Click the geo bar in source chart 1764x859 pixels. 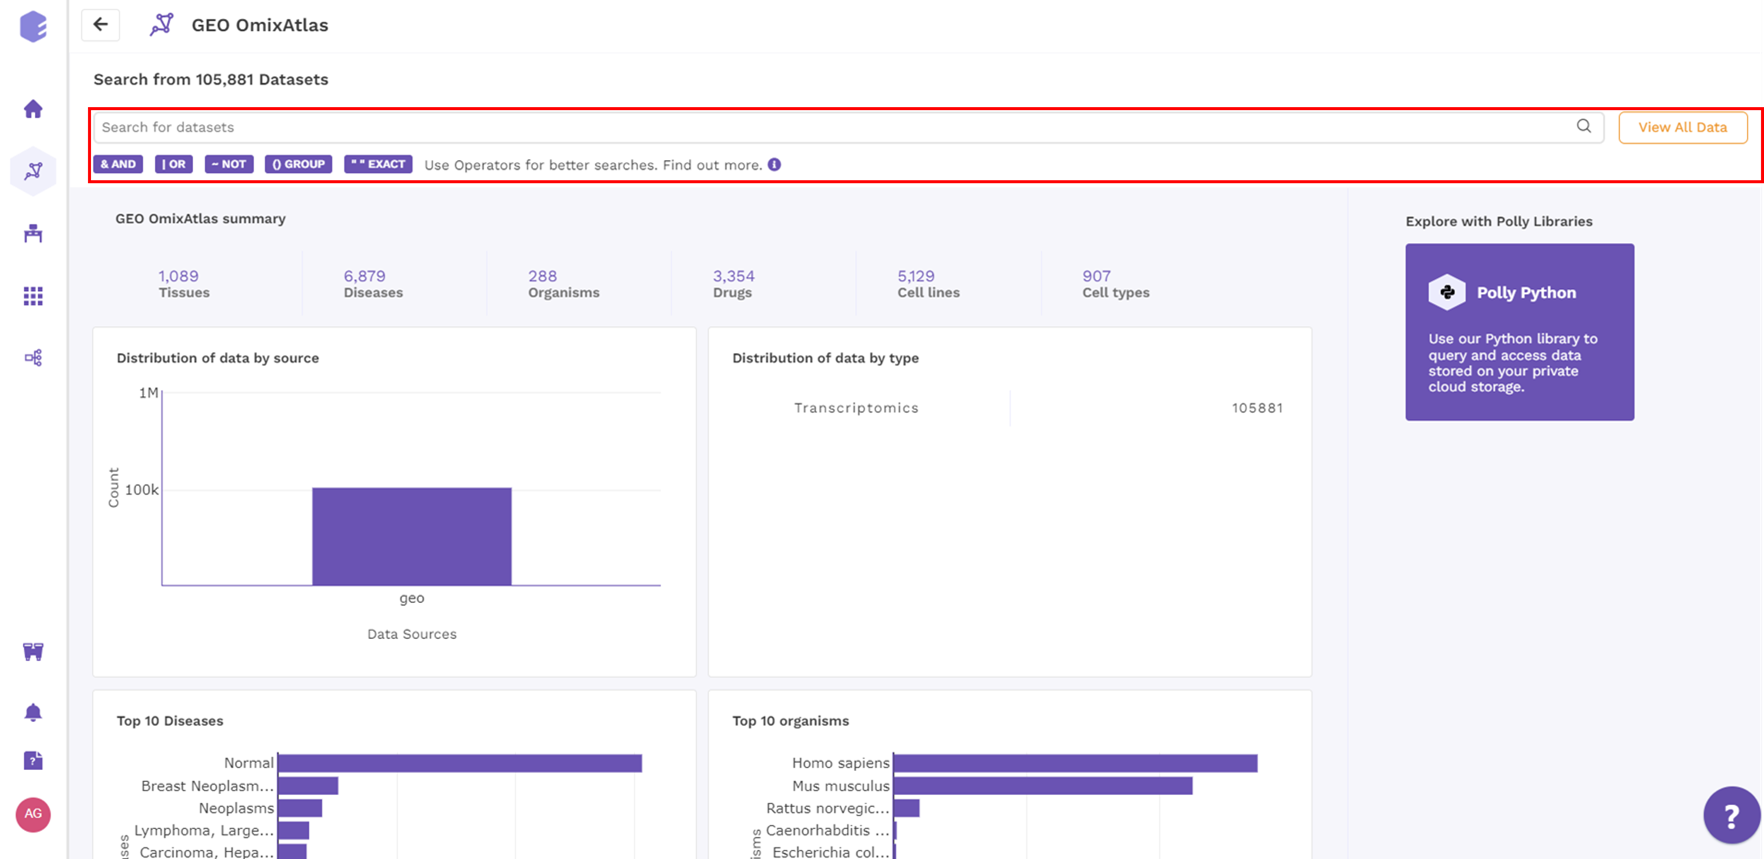(412, 536)
